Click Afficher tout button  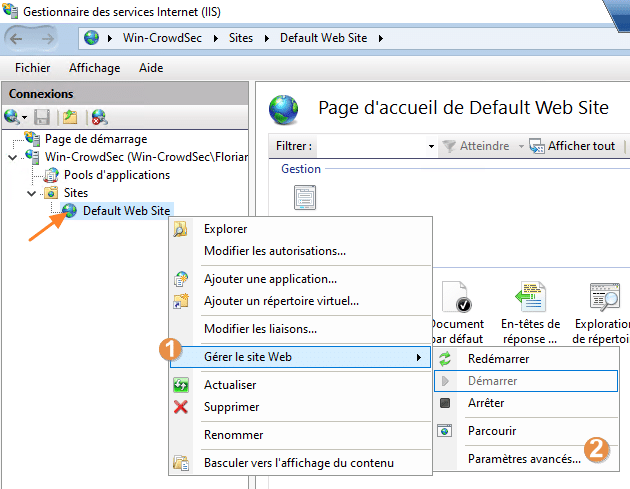pos(572,146)
